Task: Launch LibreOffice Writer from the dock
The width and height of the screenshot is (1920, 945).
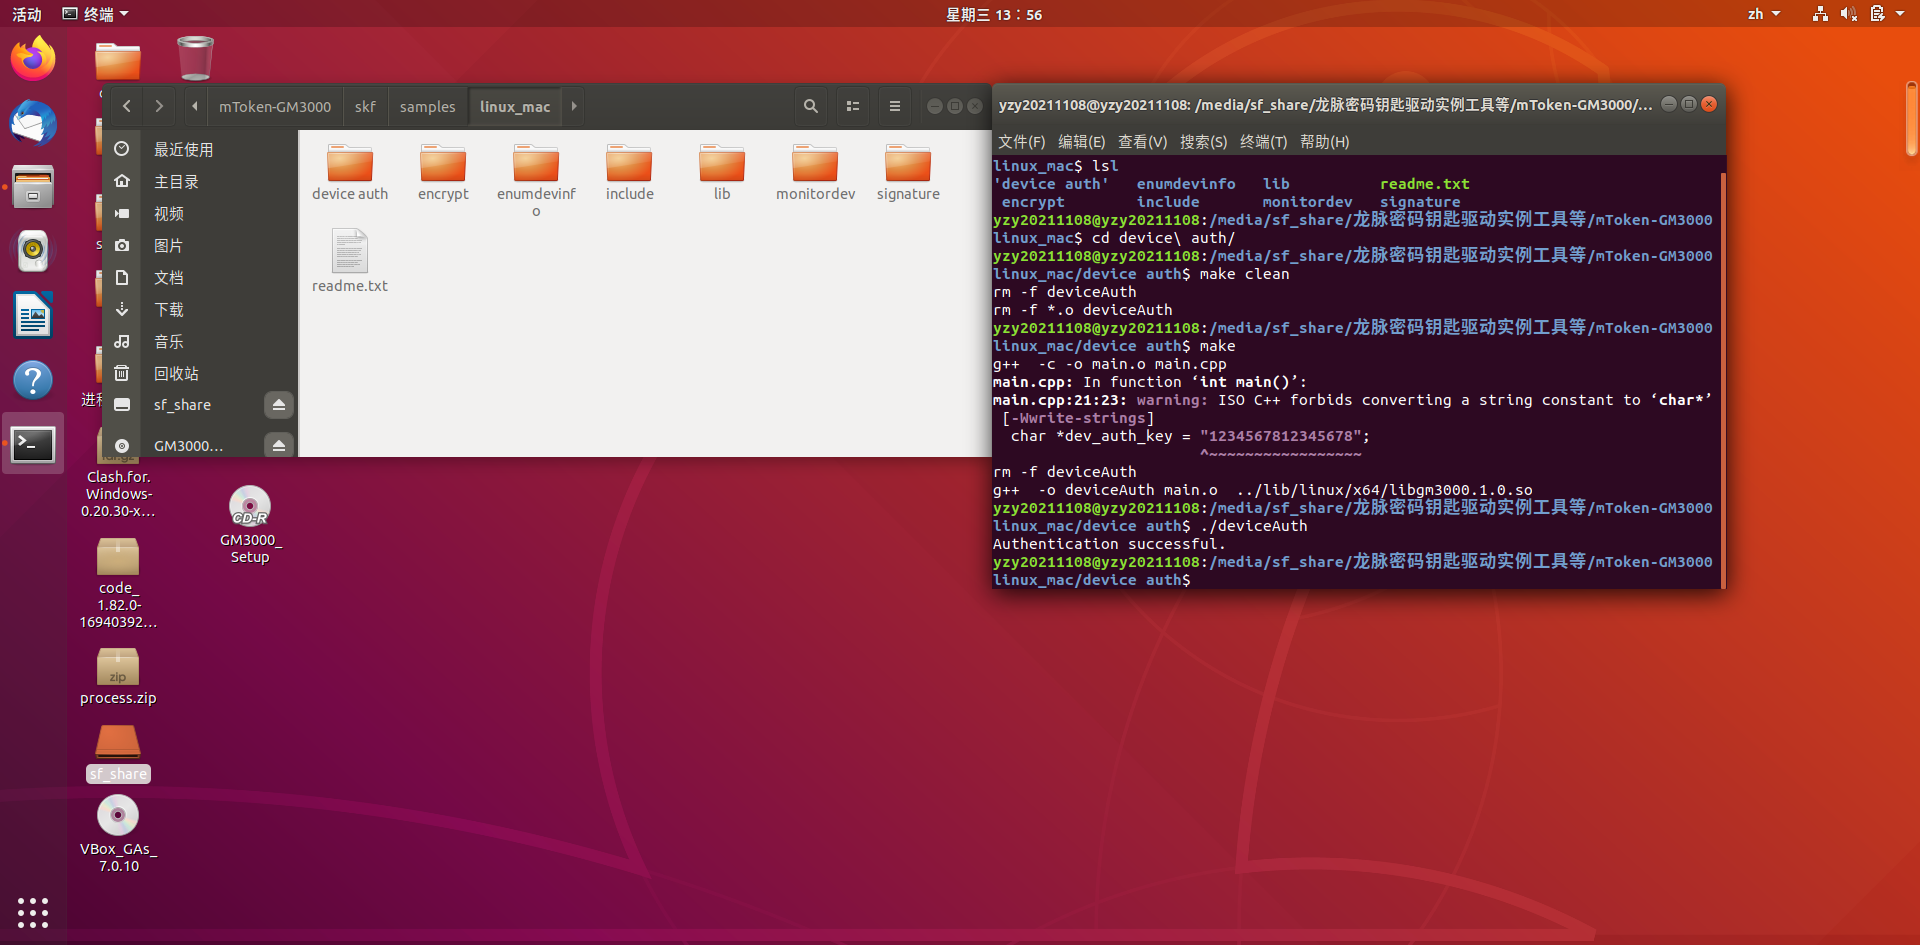Action: click(x=33, y=316)
